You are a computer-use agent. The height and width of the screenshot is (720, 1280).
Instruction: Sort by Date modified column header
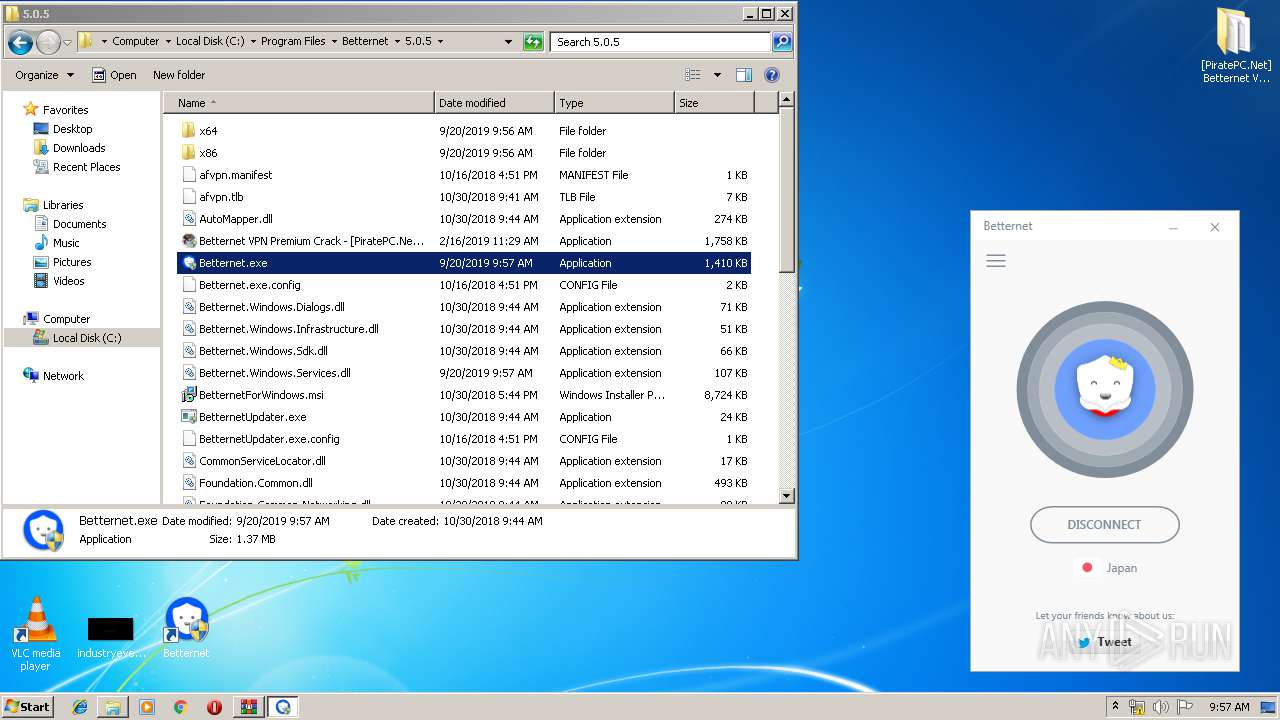[x=494, y=103]
